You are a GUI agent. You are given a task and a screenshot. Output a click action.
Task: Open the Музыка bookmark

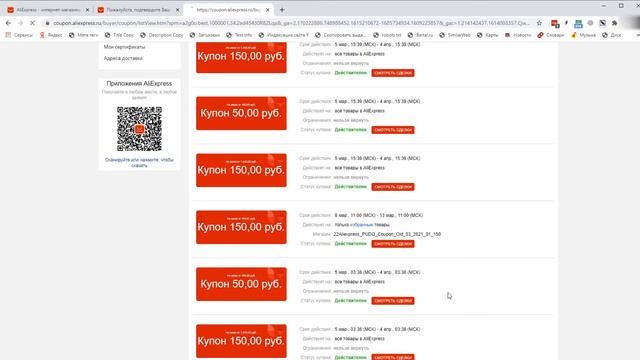pyautogui.click(x=583, y=35)
